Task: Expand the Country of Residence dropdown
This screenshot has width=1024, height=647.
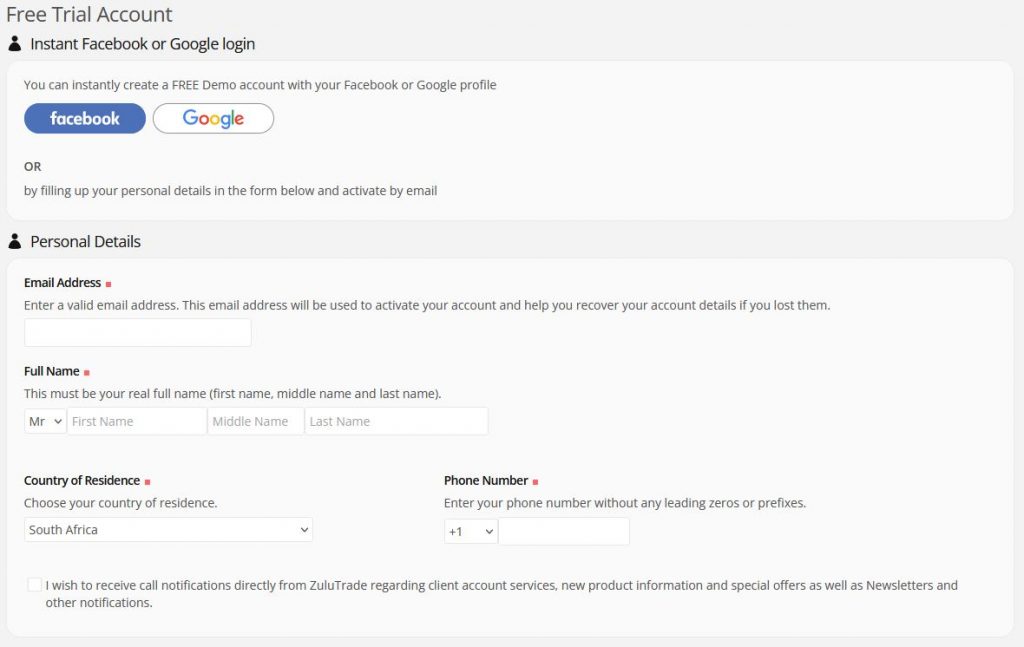Action: pos(168,530)
